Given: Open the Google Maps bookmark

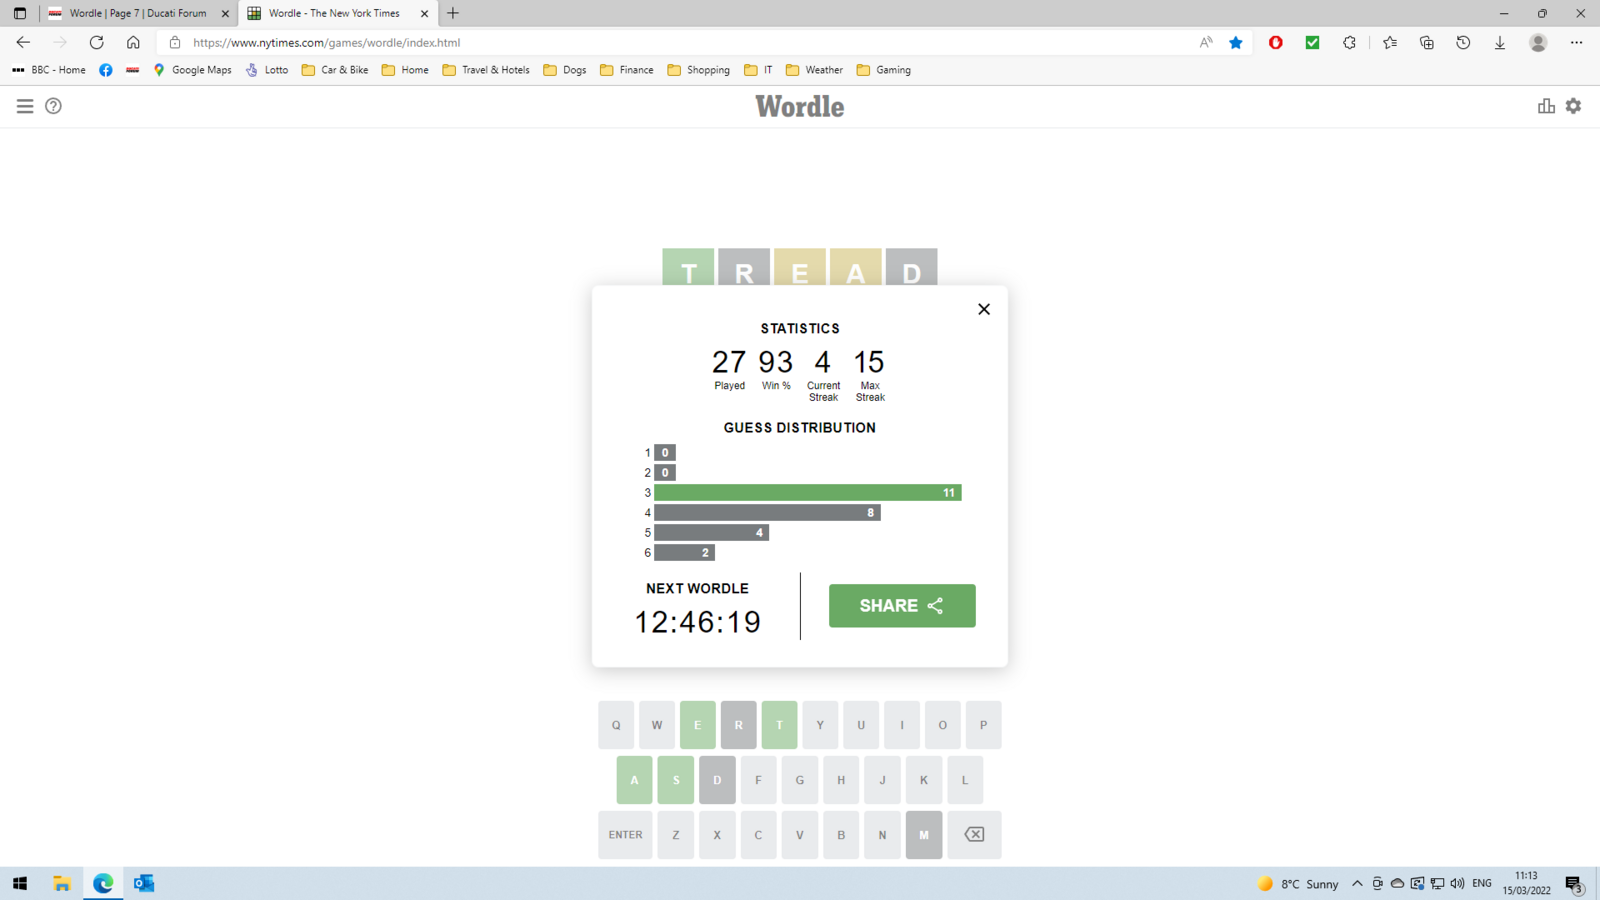Looking at the screenshot, I should [x=192, y=70].
